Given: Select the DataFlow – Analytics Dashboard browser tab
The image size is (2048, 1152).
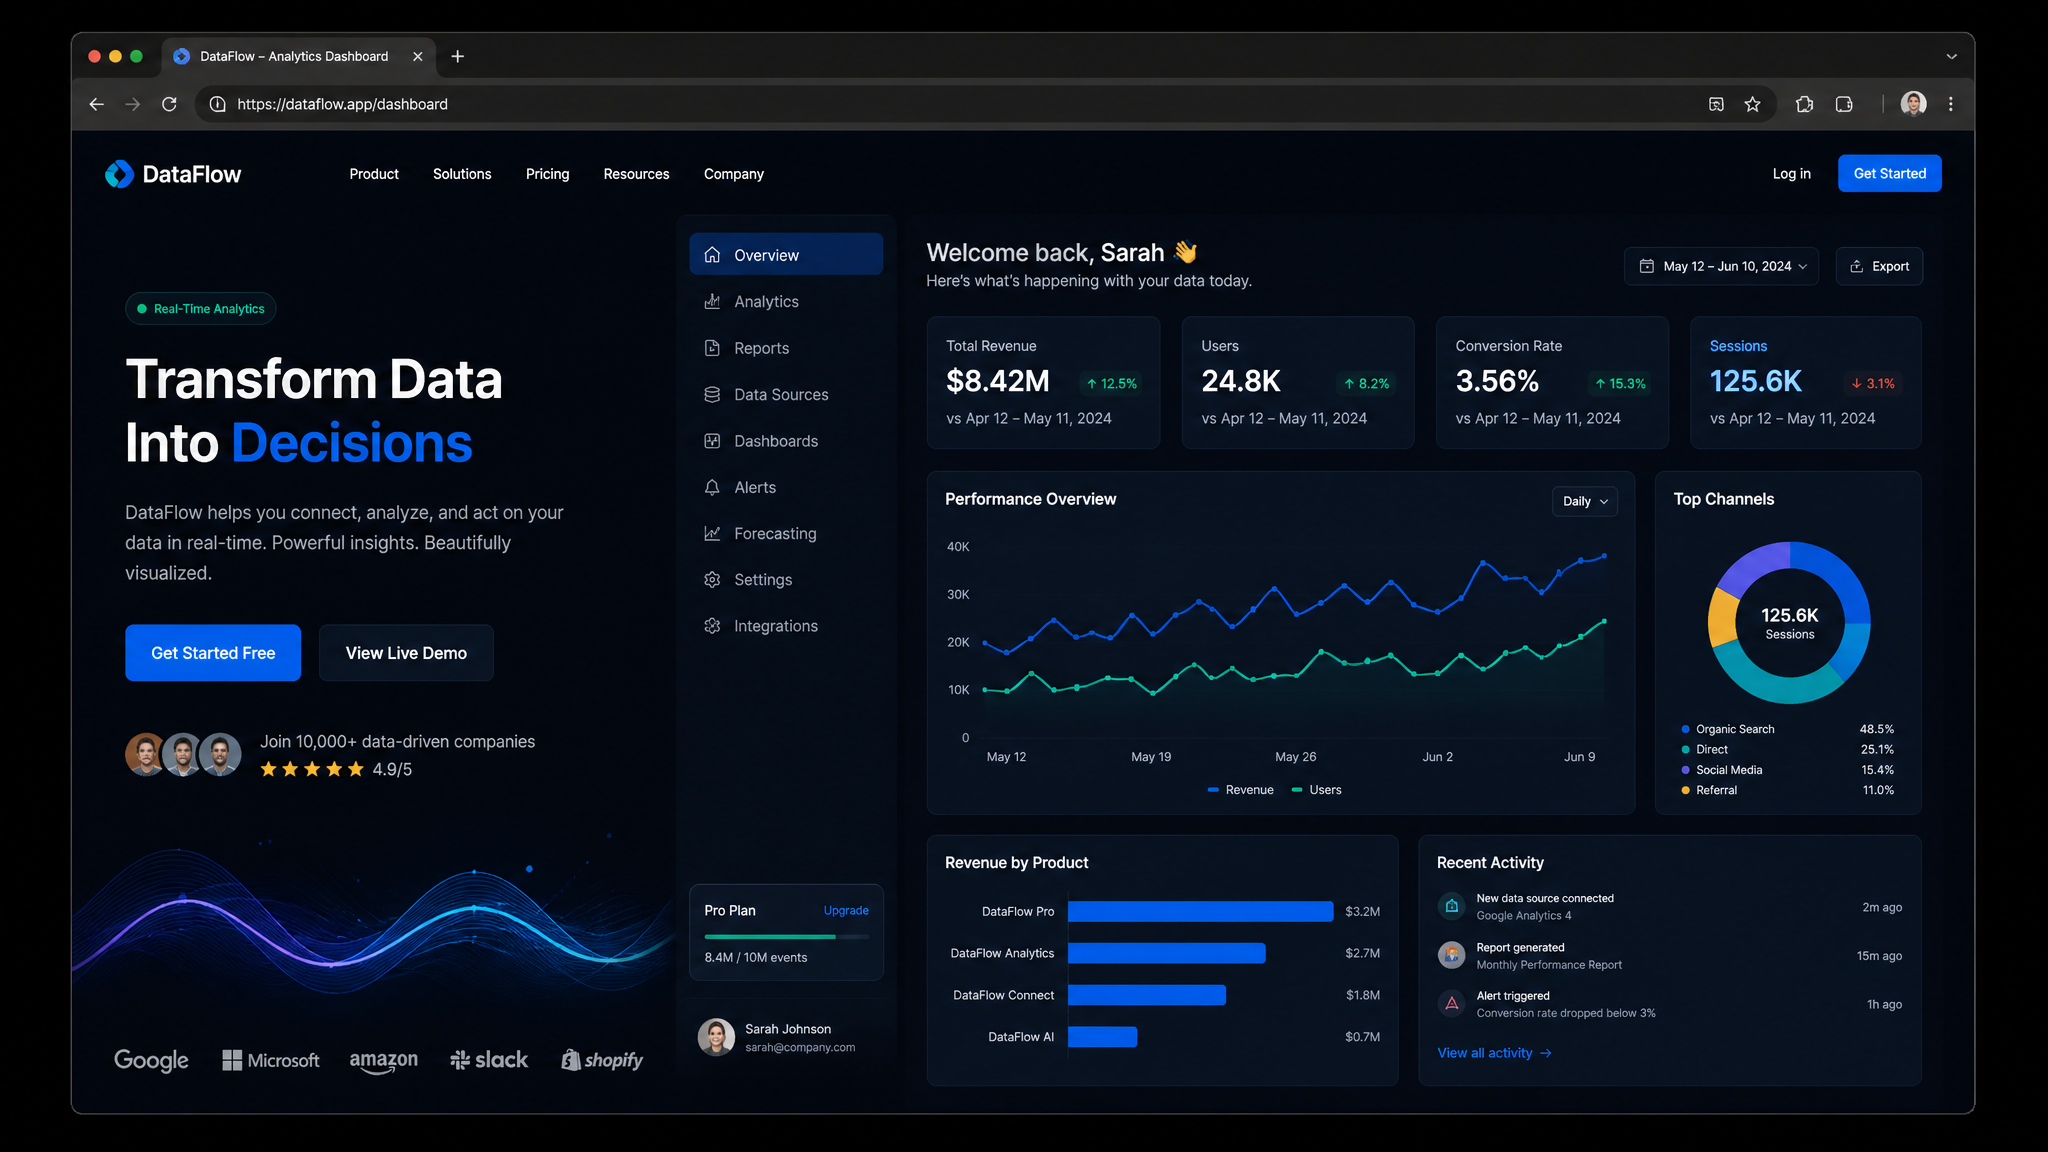Looking at the screenshot, I should tap(298, 56).
